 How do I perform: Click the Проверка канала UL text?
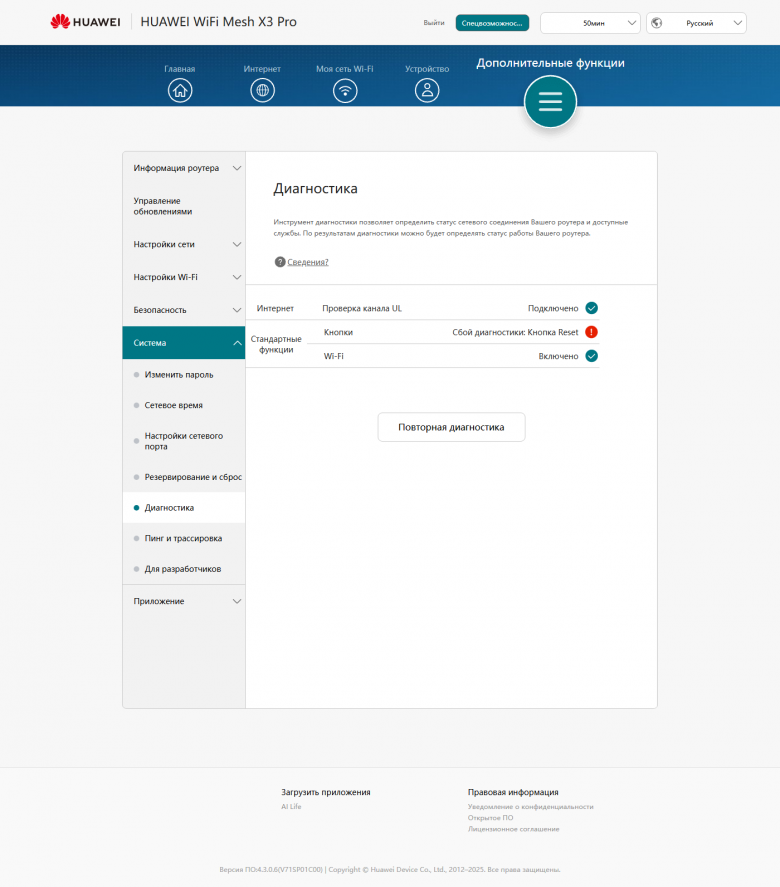(362, 308)
